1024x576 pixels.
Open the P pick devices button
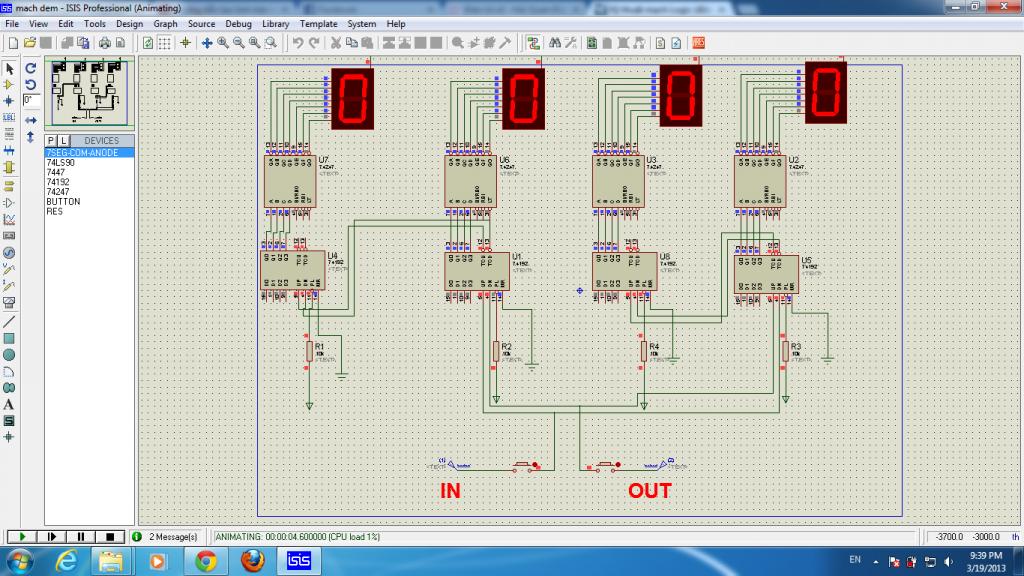(51, 140)
